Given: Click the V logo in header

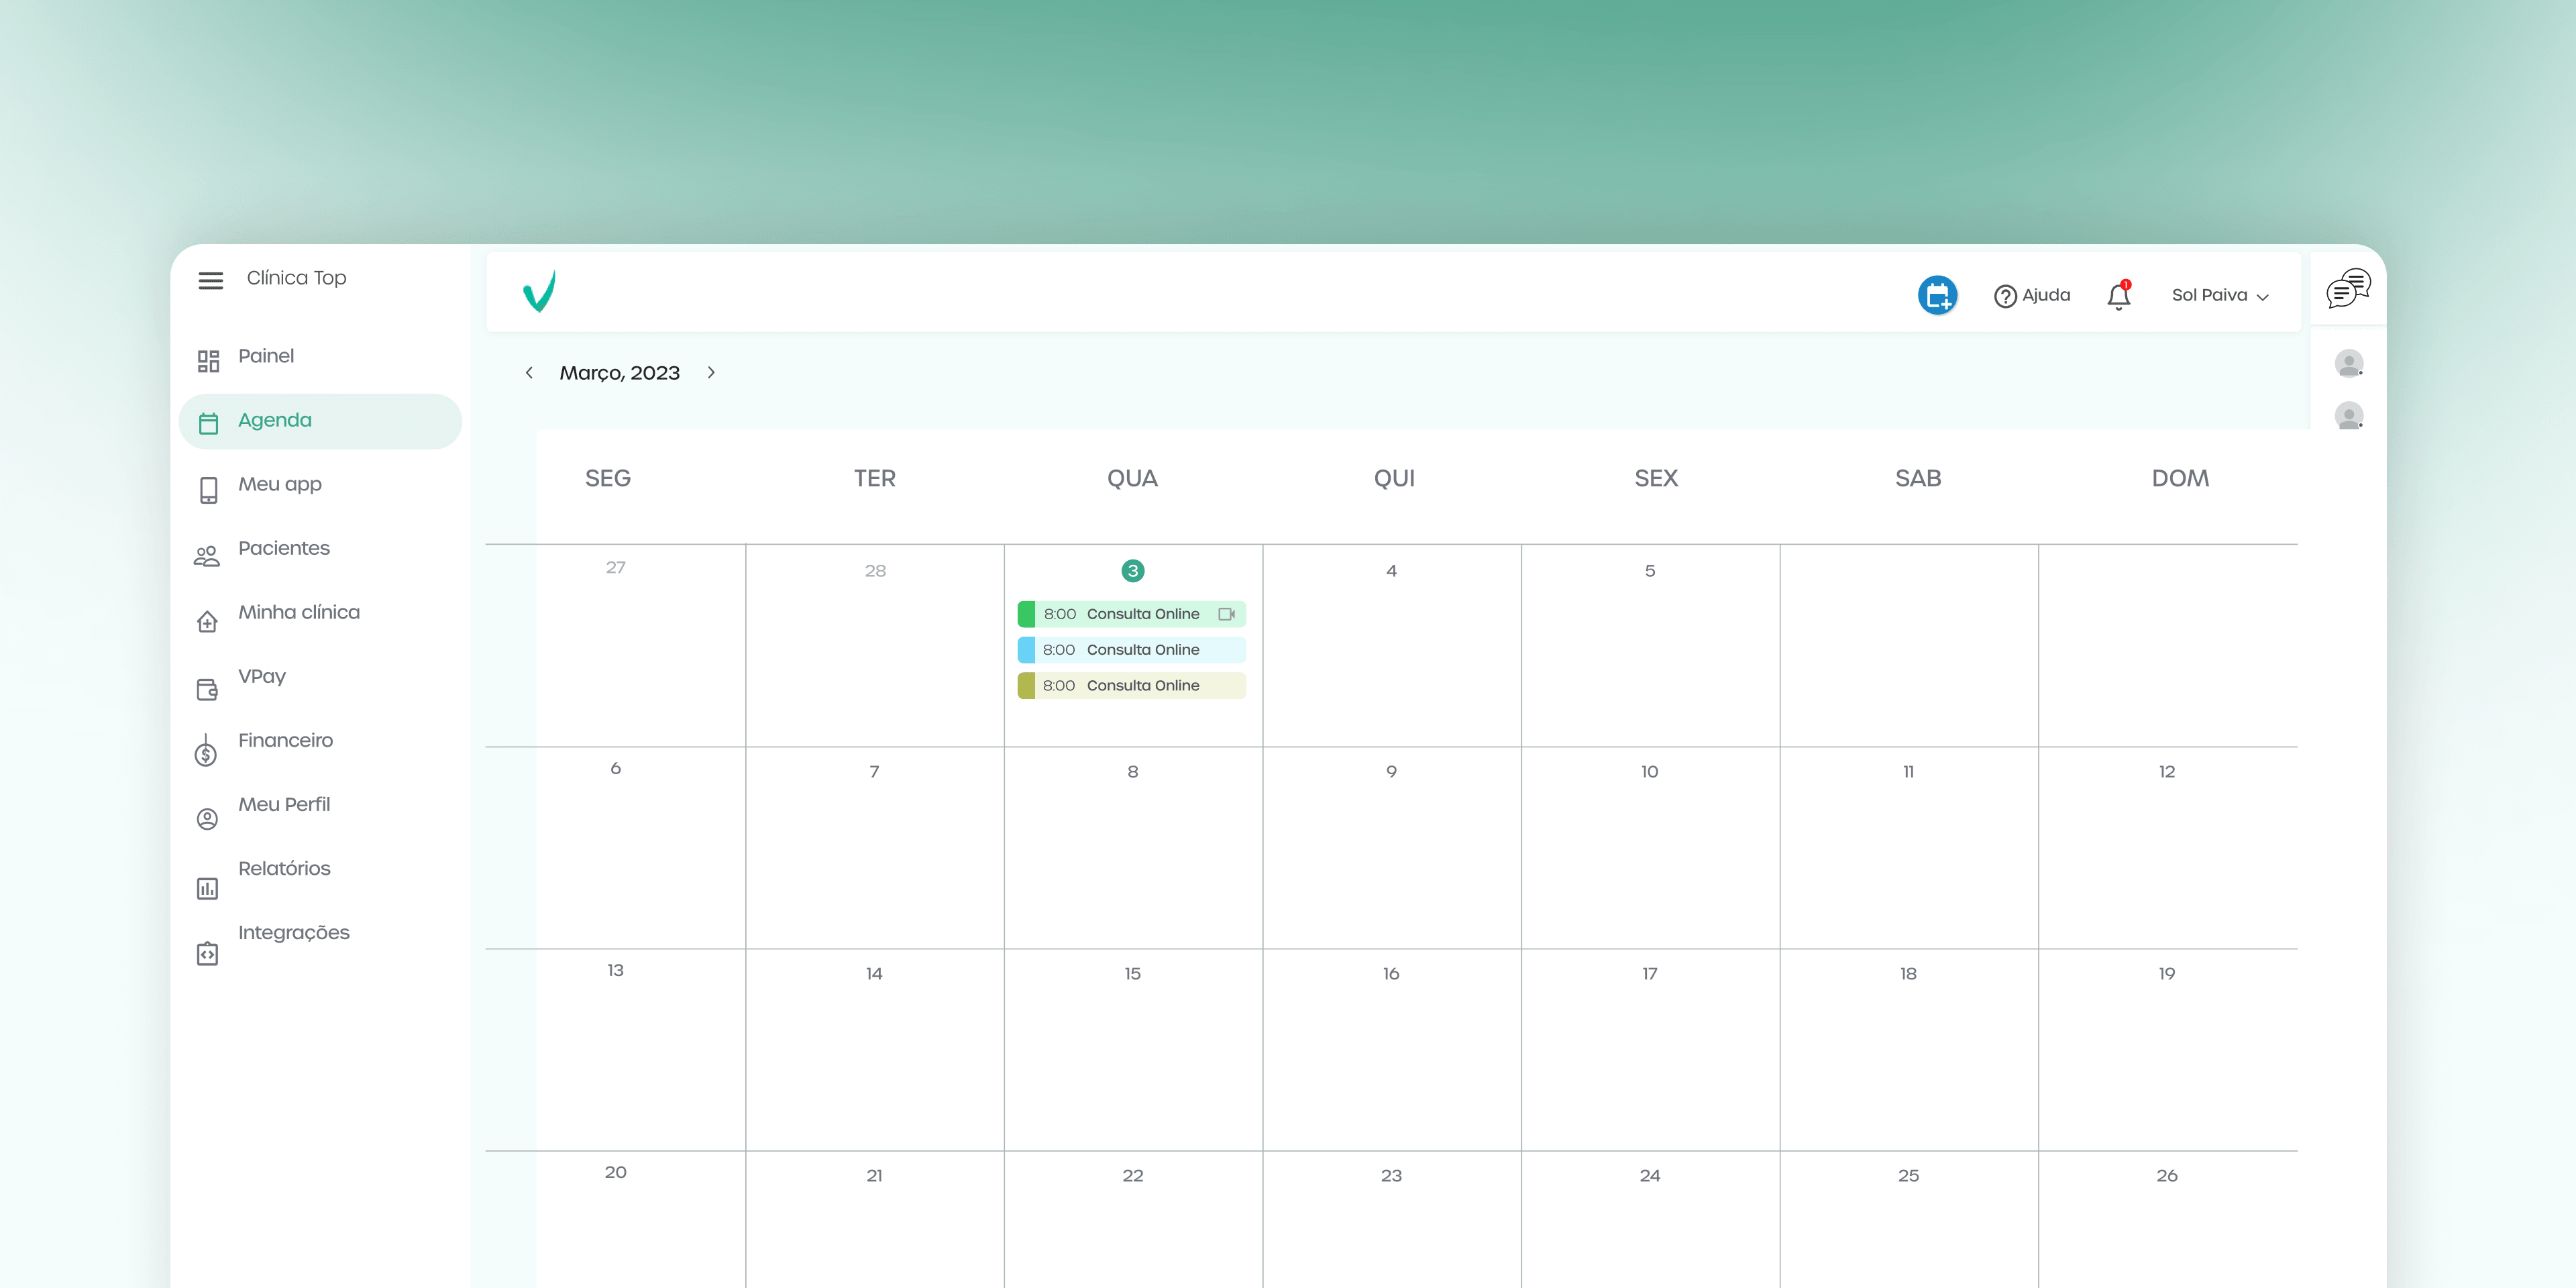Looking at the screenshot, I should pos(540,291).
